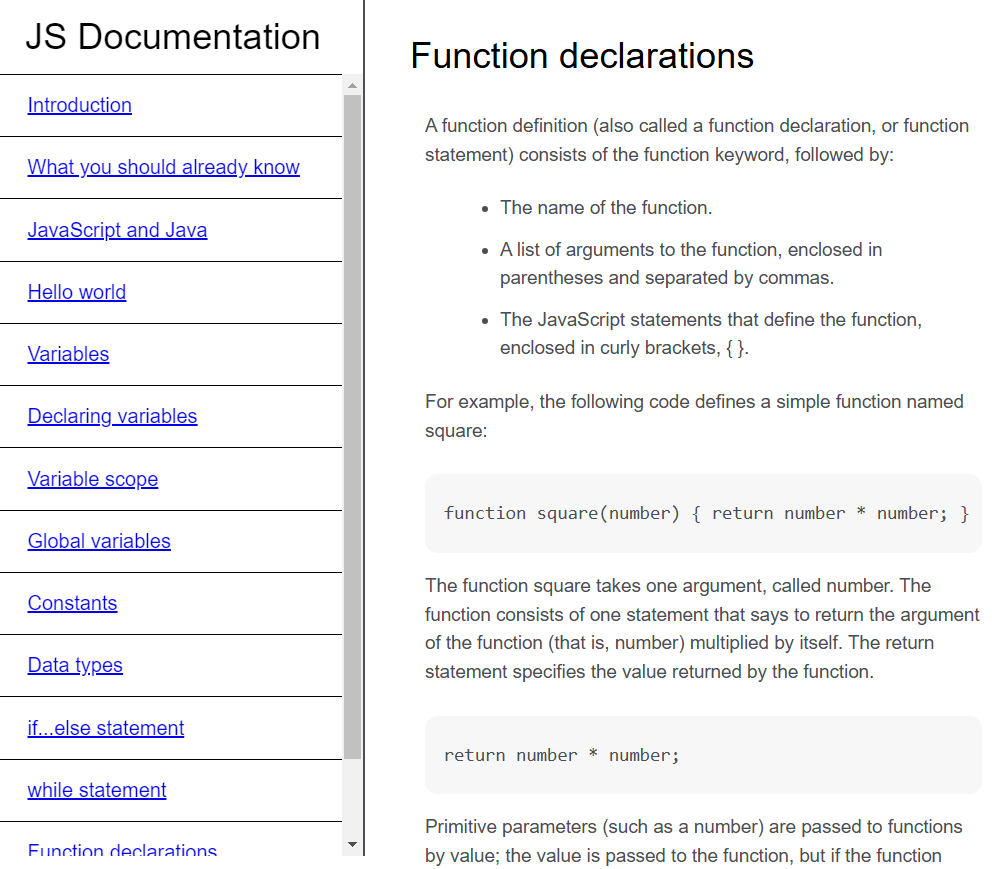Image resolution: width=992 pixels, height=869 pixels.
Task: Click the What you should already know link
Action: [163, 167]
